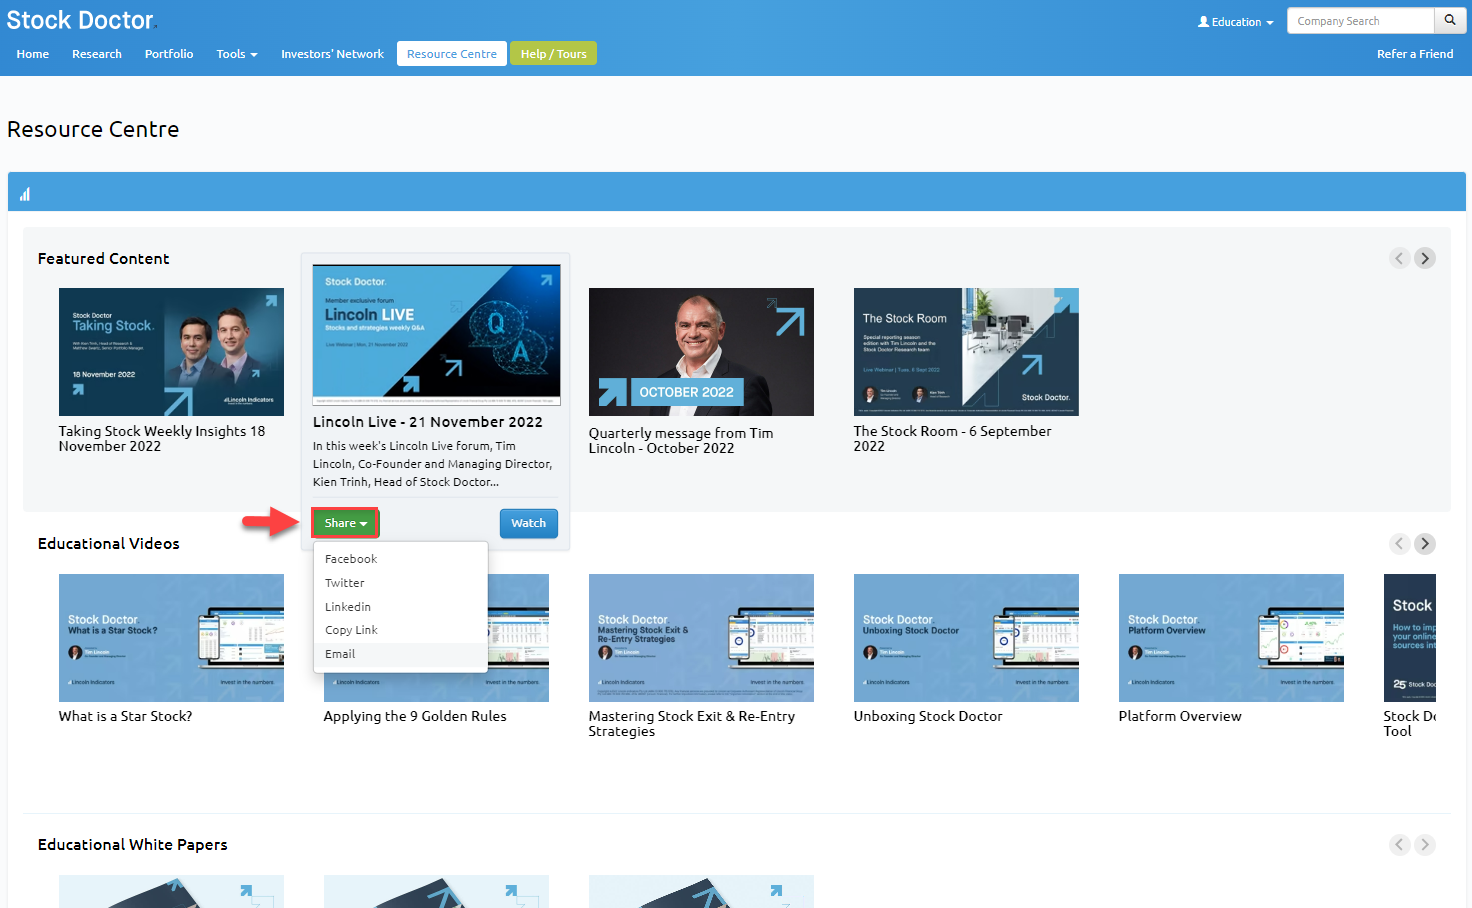The width and height of the screenshot is (1472, 908).
Task: Open the Refer a Friend link
Action: [x=1414, y=54]
